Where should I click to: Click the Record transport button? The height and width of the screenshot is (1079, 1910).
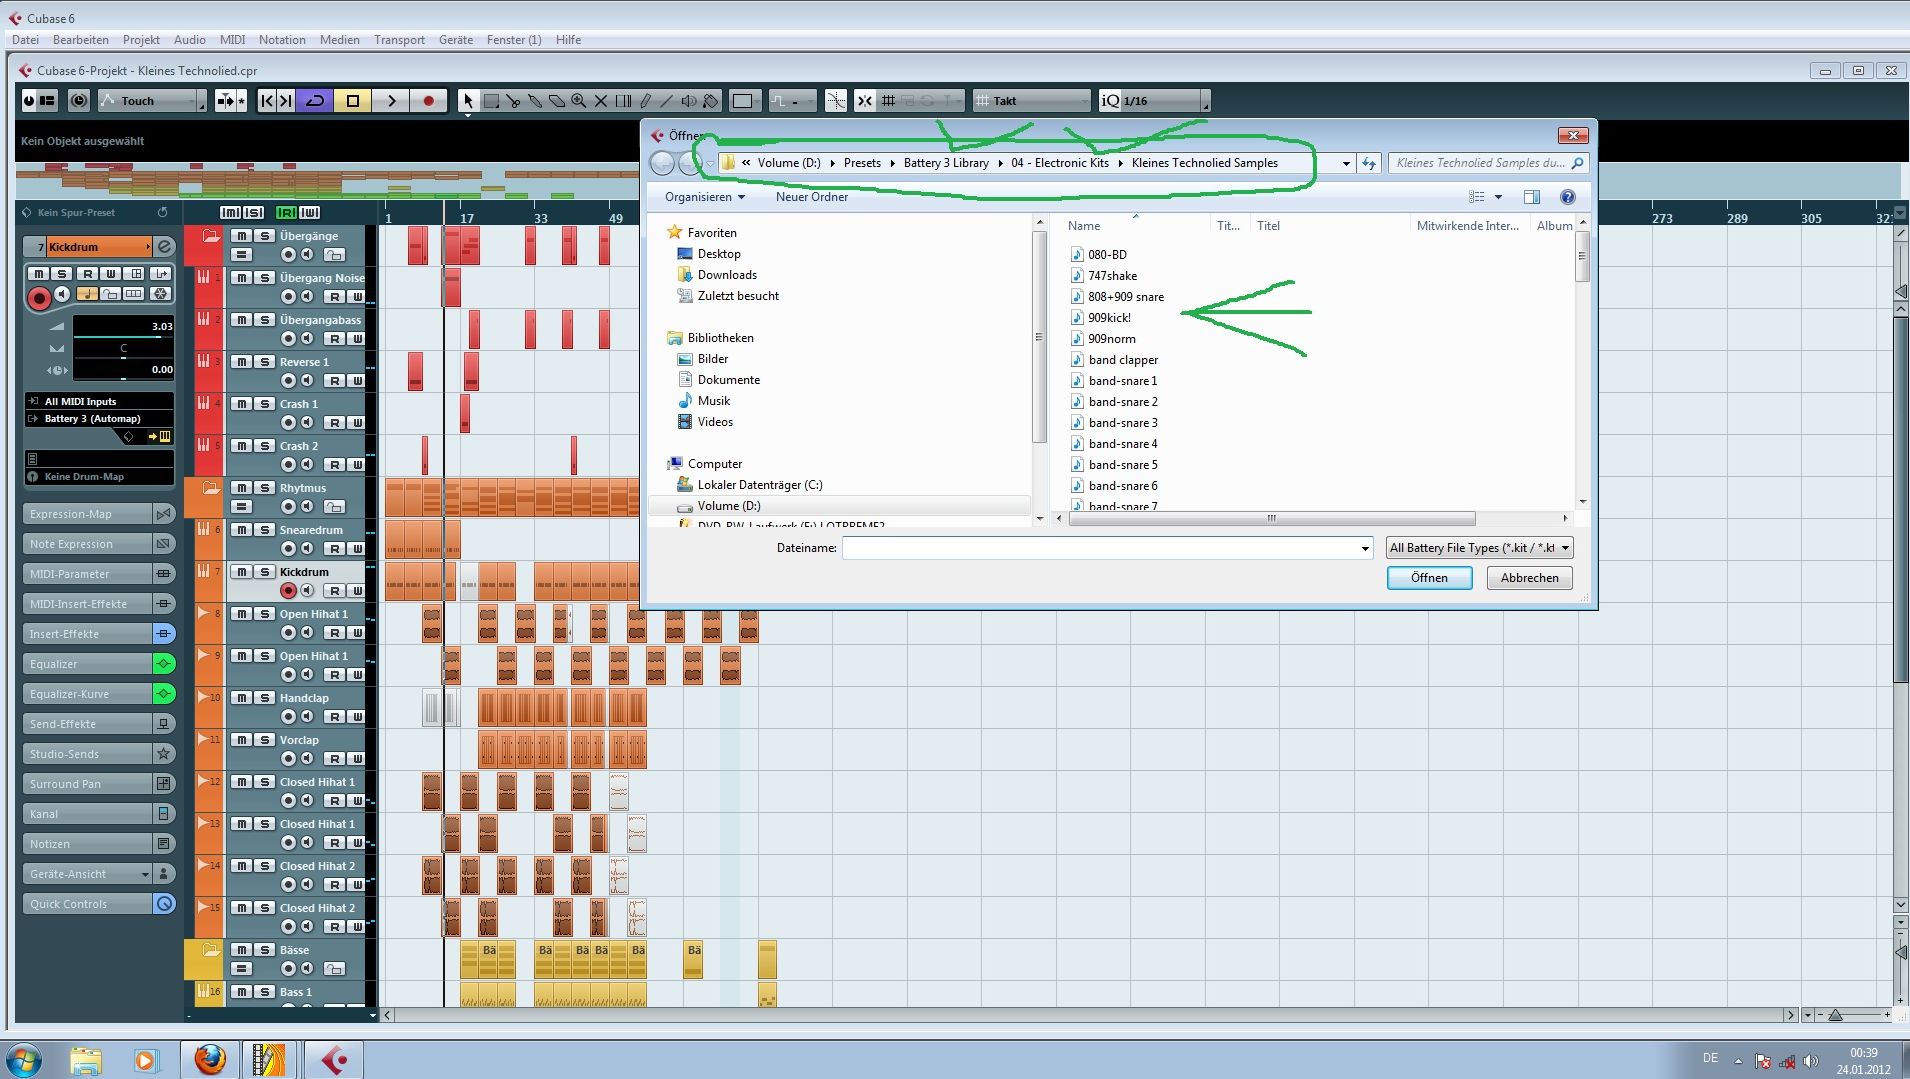point(429,101)
